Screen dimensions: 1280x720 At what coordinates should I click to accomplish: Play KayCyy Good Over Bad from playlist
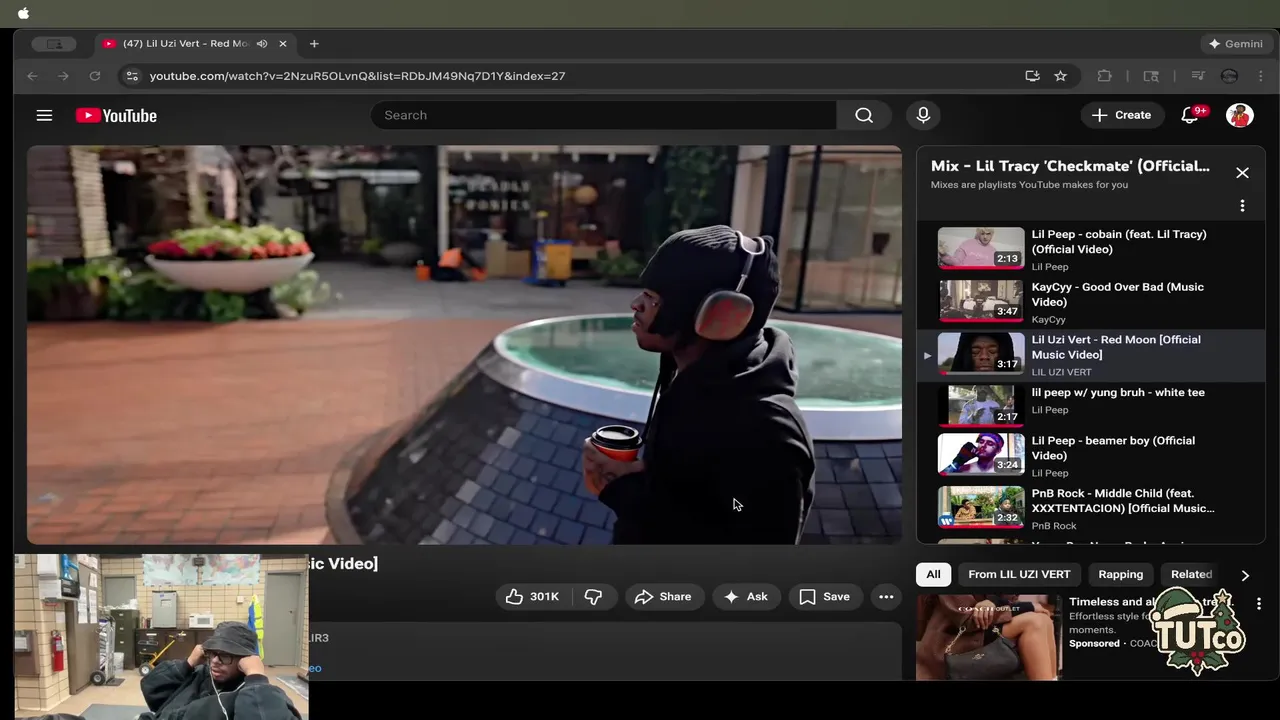pos(1091,303)
